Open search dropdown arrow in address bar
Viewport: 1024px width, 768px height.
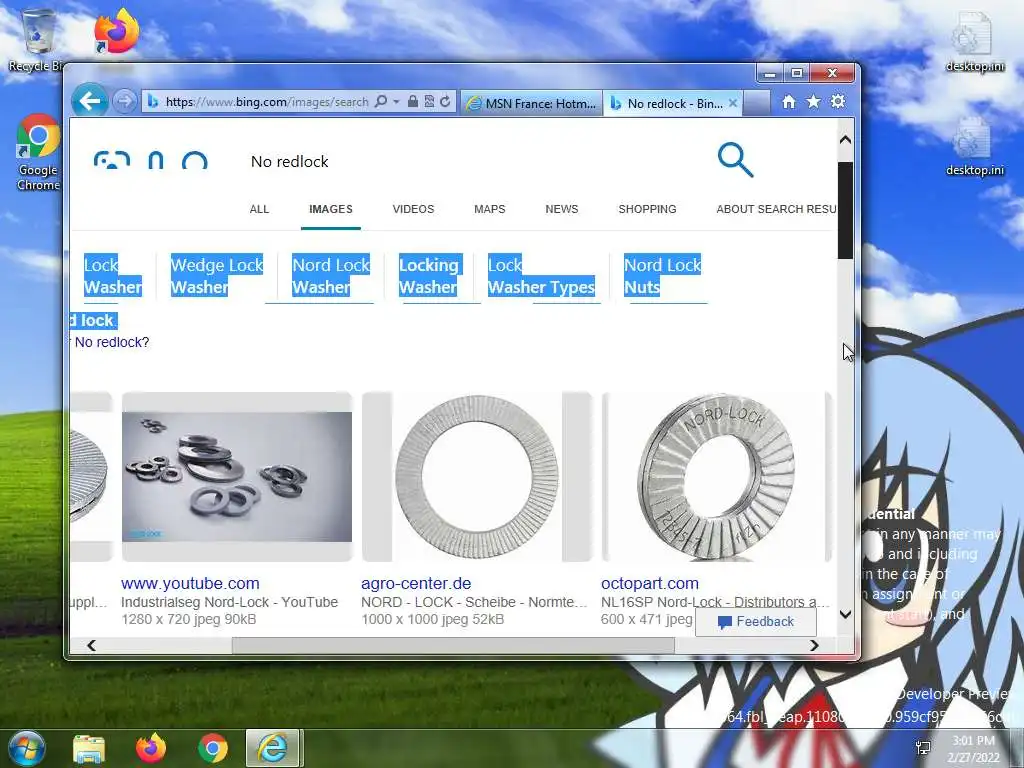click(x=396, y=101)
